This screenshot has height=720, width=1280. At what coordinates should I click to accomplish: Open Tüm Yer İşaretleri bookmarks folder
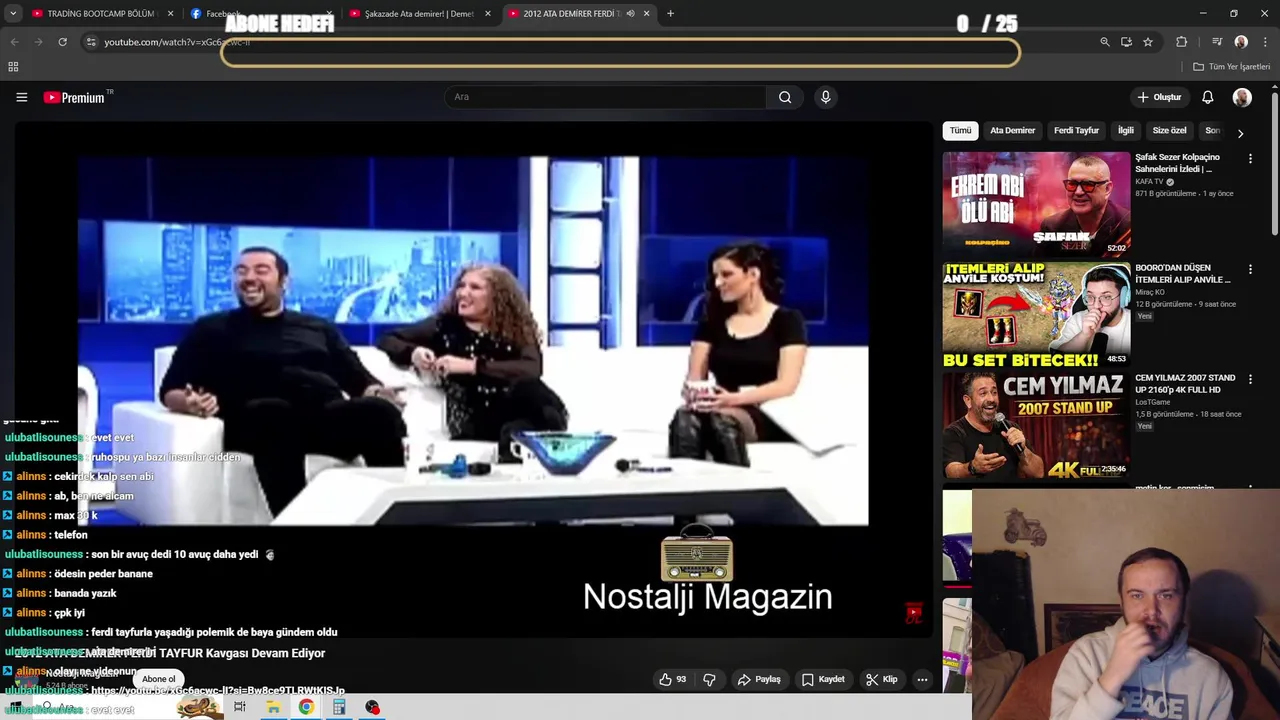point(1231,67)
